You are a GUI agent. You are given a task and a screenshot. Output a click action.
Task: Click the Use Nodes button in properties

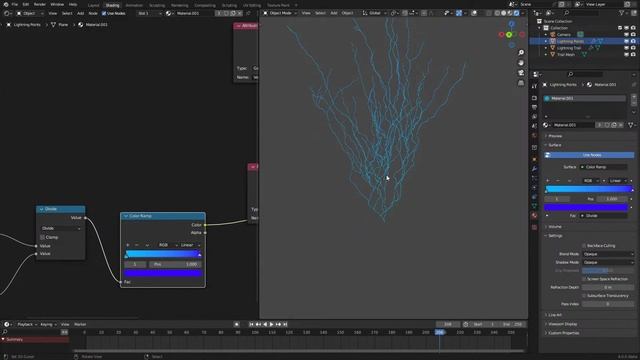[589, 155]
